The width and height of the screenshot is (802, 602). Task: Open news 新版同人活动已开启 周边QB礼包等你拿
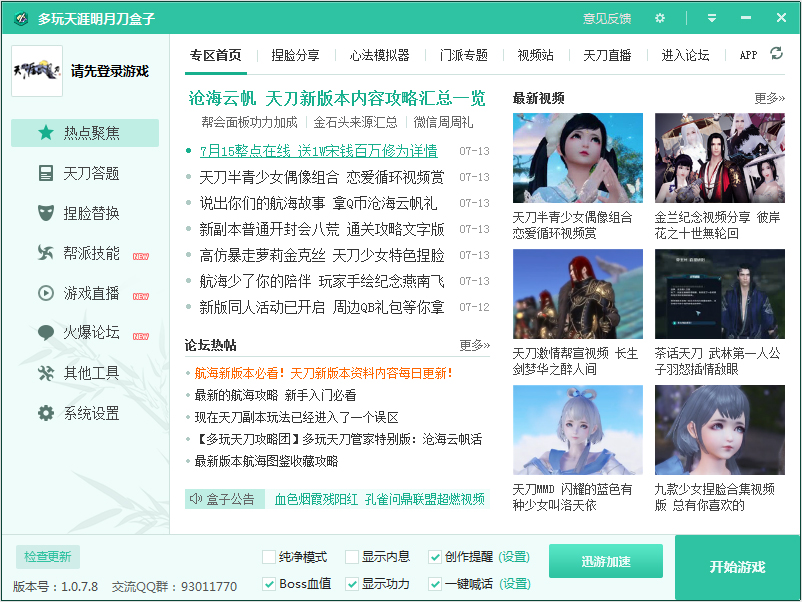322,307
